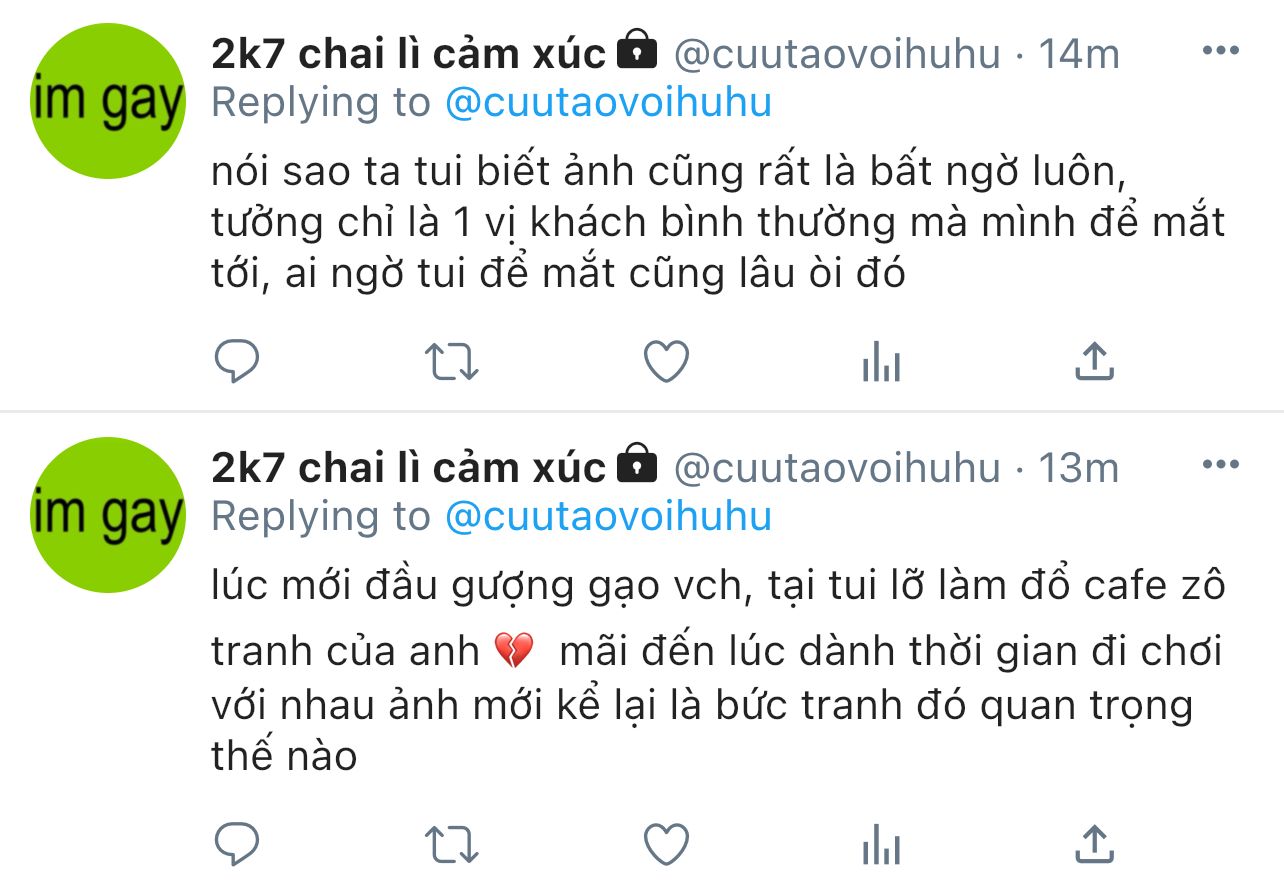Open the display name '2k7 chai lì cảm xúc' on the second tweet
1284x888 pixels.
(x=409, y=467)
